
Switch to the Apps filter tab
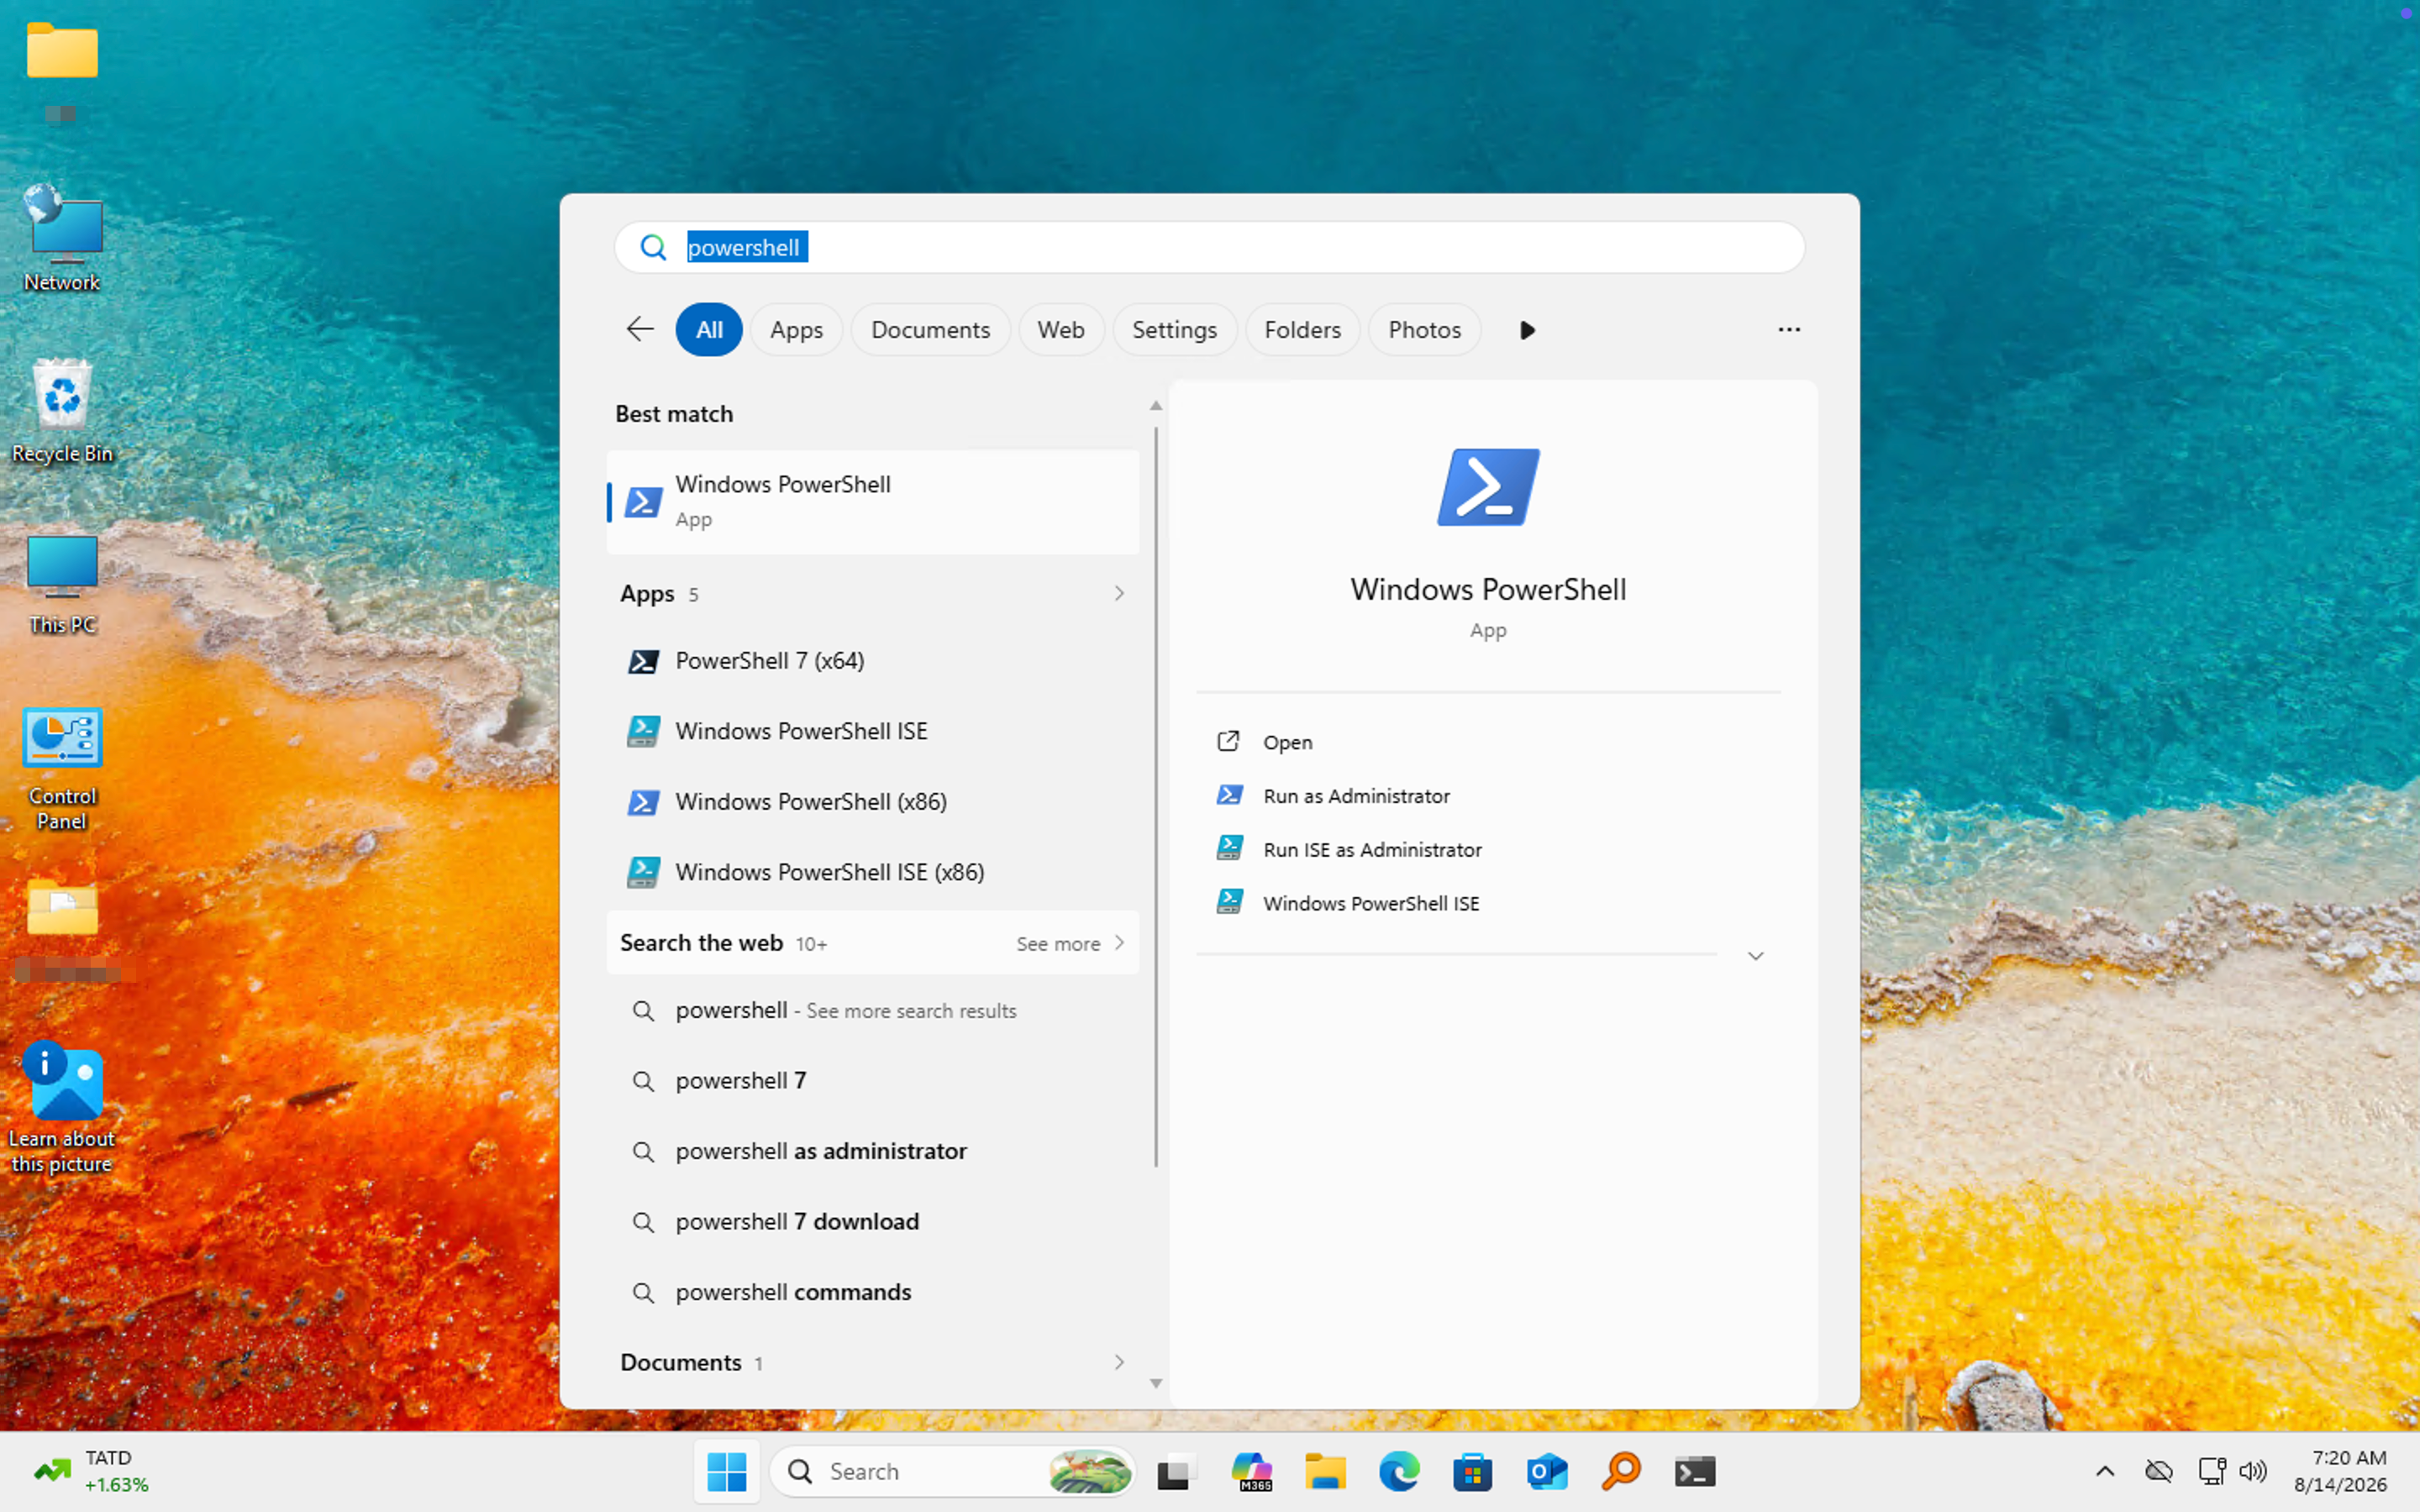[x=796, y=329]
